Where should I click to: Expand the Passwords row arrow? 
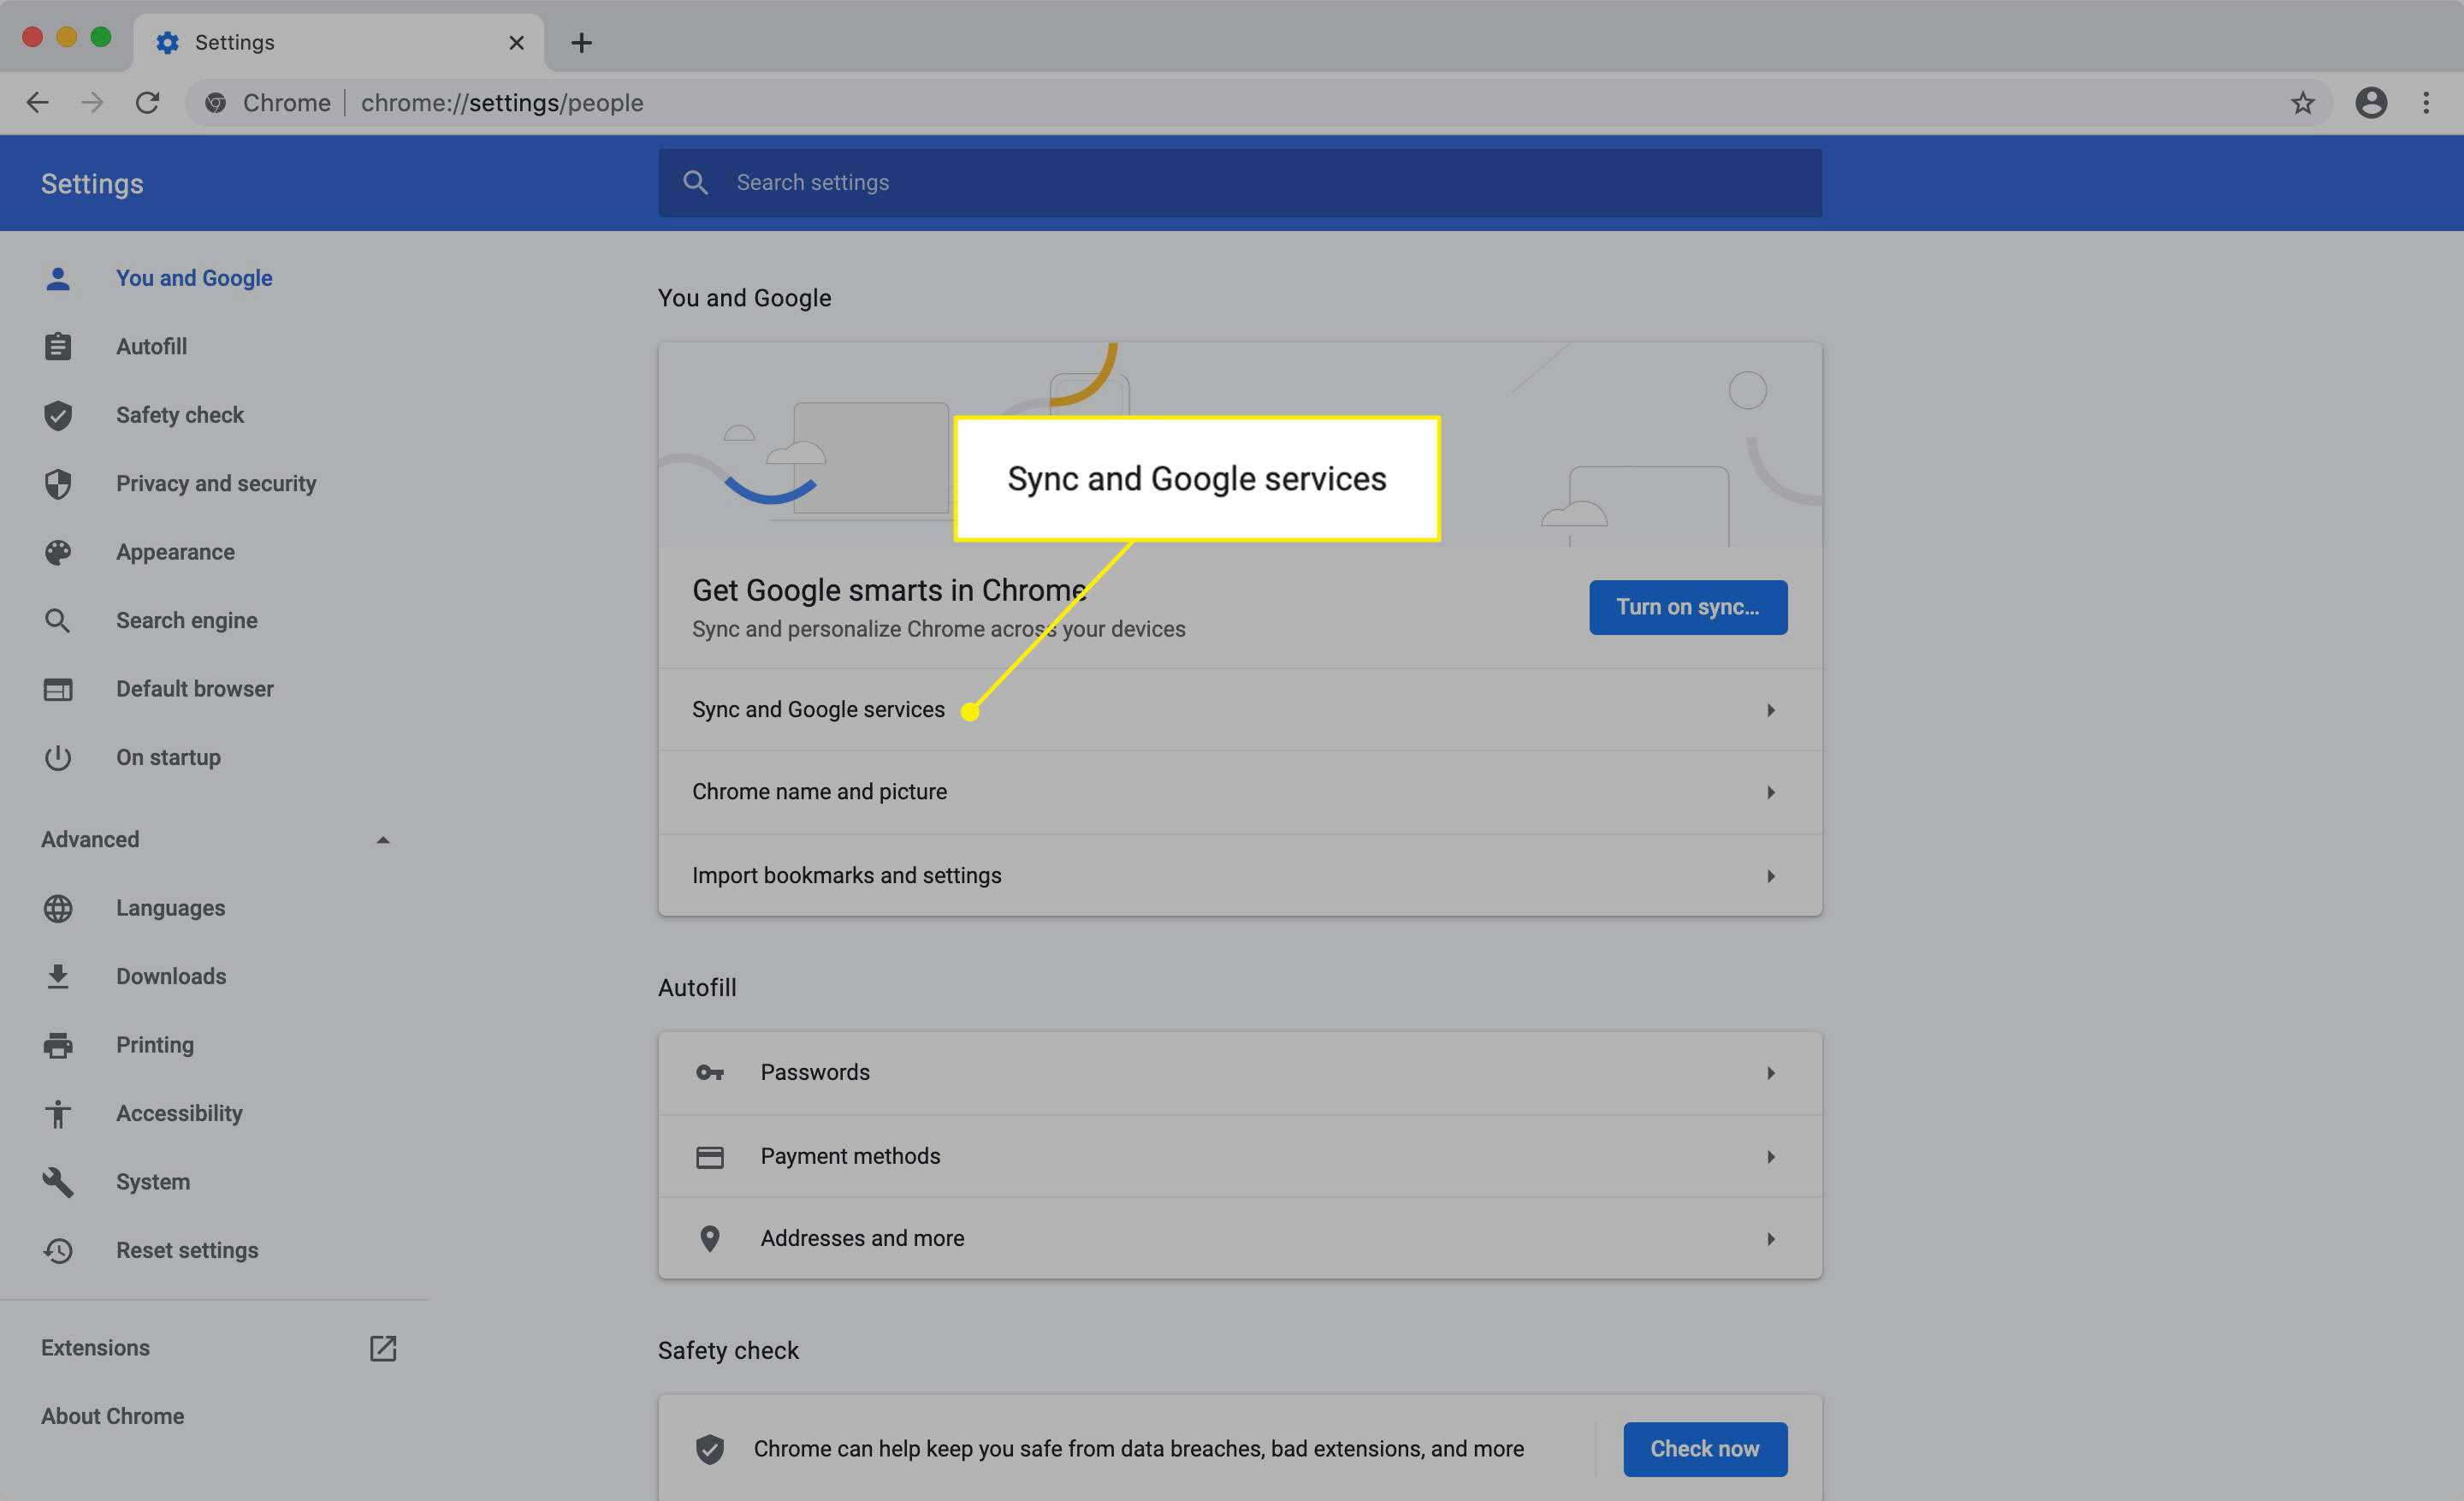tap(1770, 1073)
